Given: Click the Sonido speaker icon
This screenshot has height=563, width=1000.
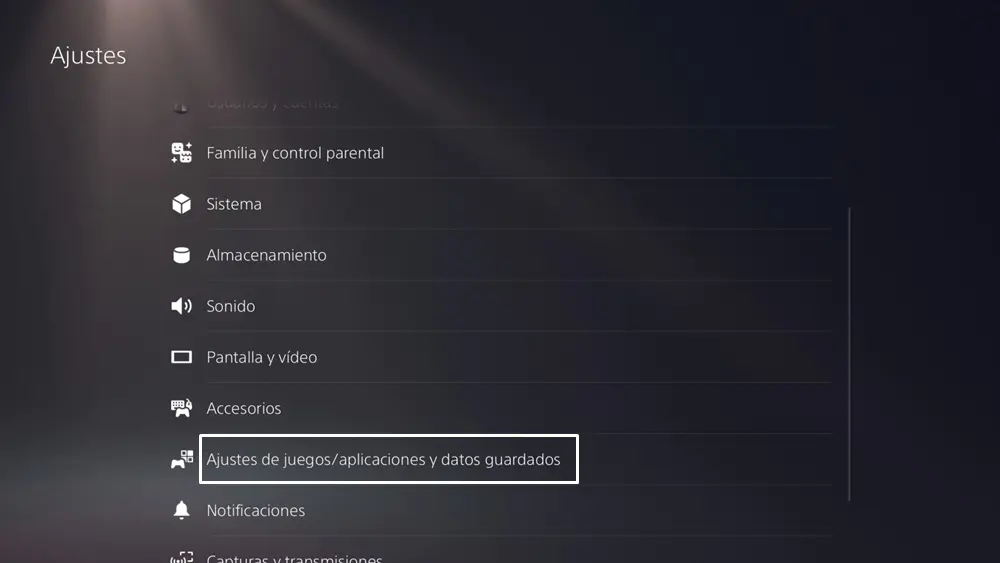Looking at the screenshot, I should [182, 306].
